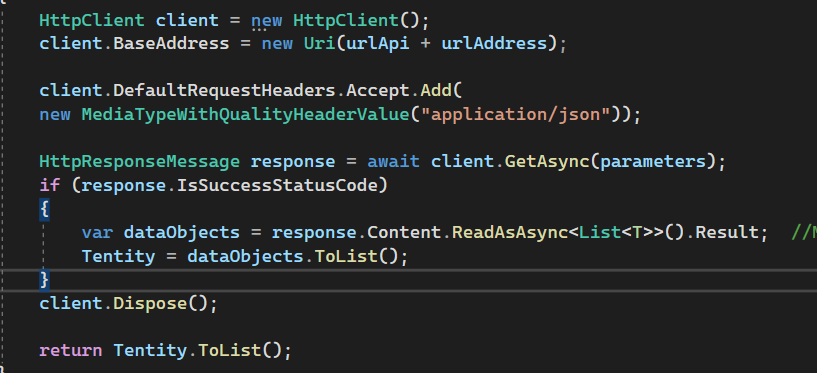Click the highlighted closing brace of if block
Screen dimensions: 817x373
[x=44, y=280]
